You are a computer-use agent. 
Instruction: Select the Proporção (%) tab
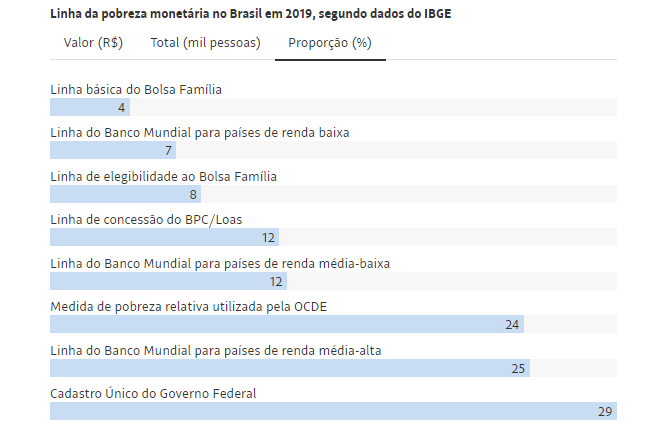pos(329,43)
